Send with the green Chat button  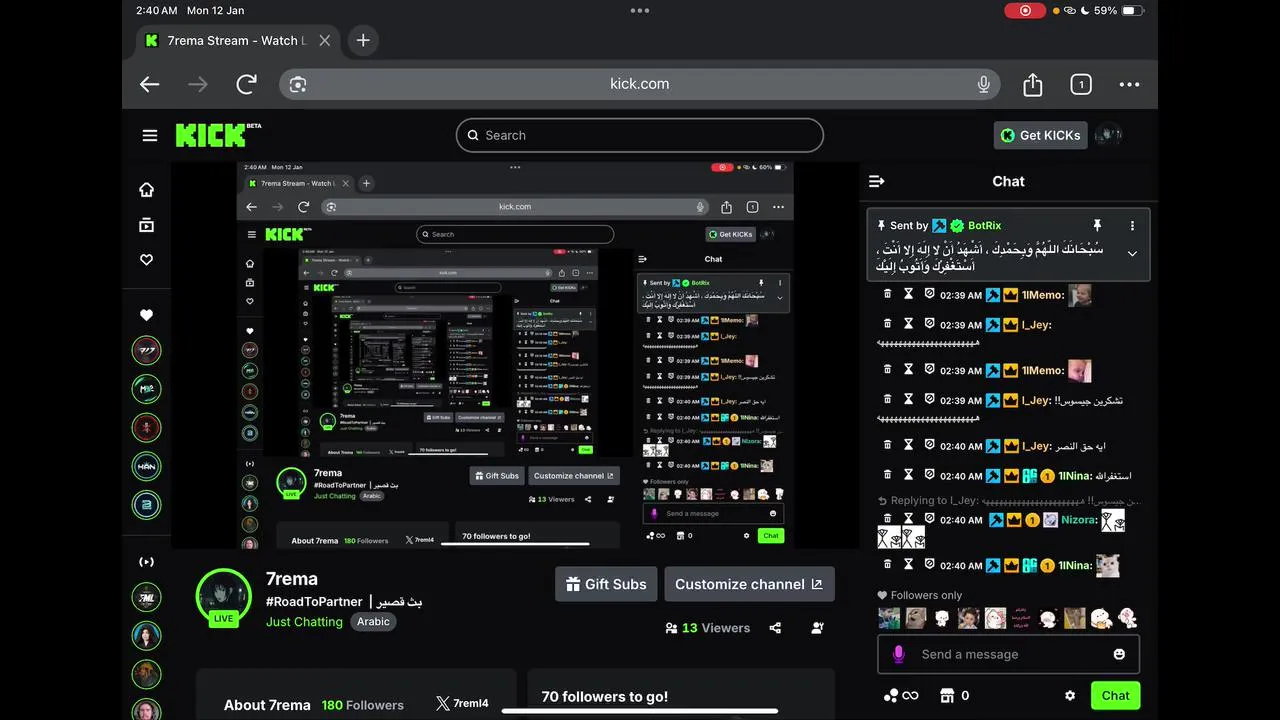tap(1115, 696)
